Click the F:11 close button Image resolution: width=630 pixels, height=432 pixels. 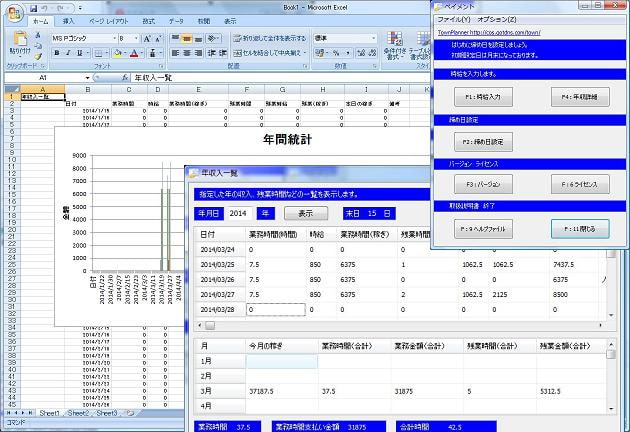coord(580,229)
